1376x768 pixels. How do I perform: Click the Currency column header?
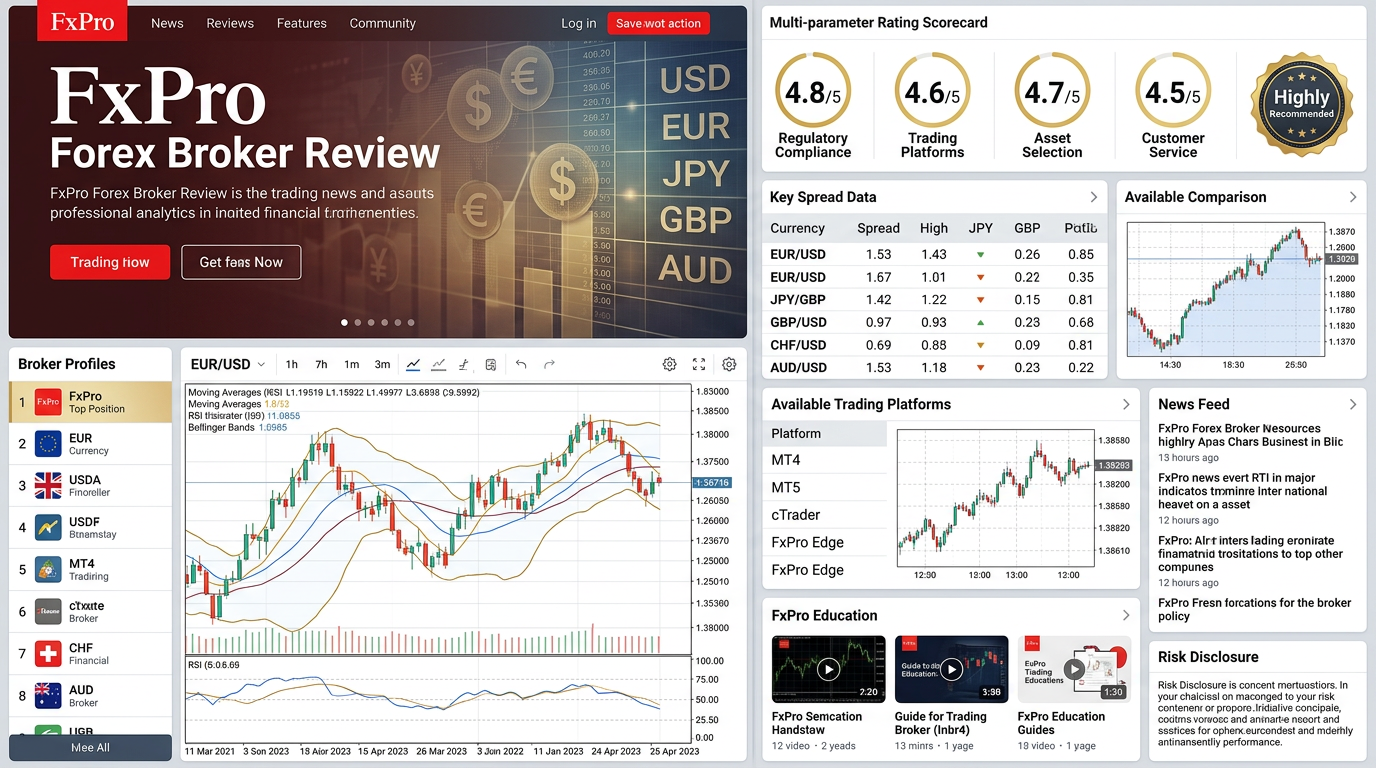click(x=797, y=228)
